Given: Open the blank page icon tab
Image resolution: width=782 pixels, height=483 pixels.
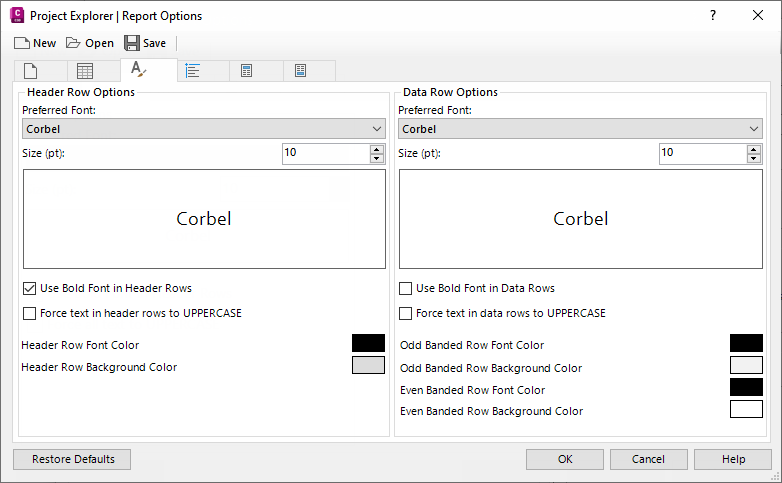Looking at the screenshot, I should (31, 71).
